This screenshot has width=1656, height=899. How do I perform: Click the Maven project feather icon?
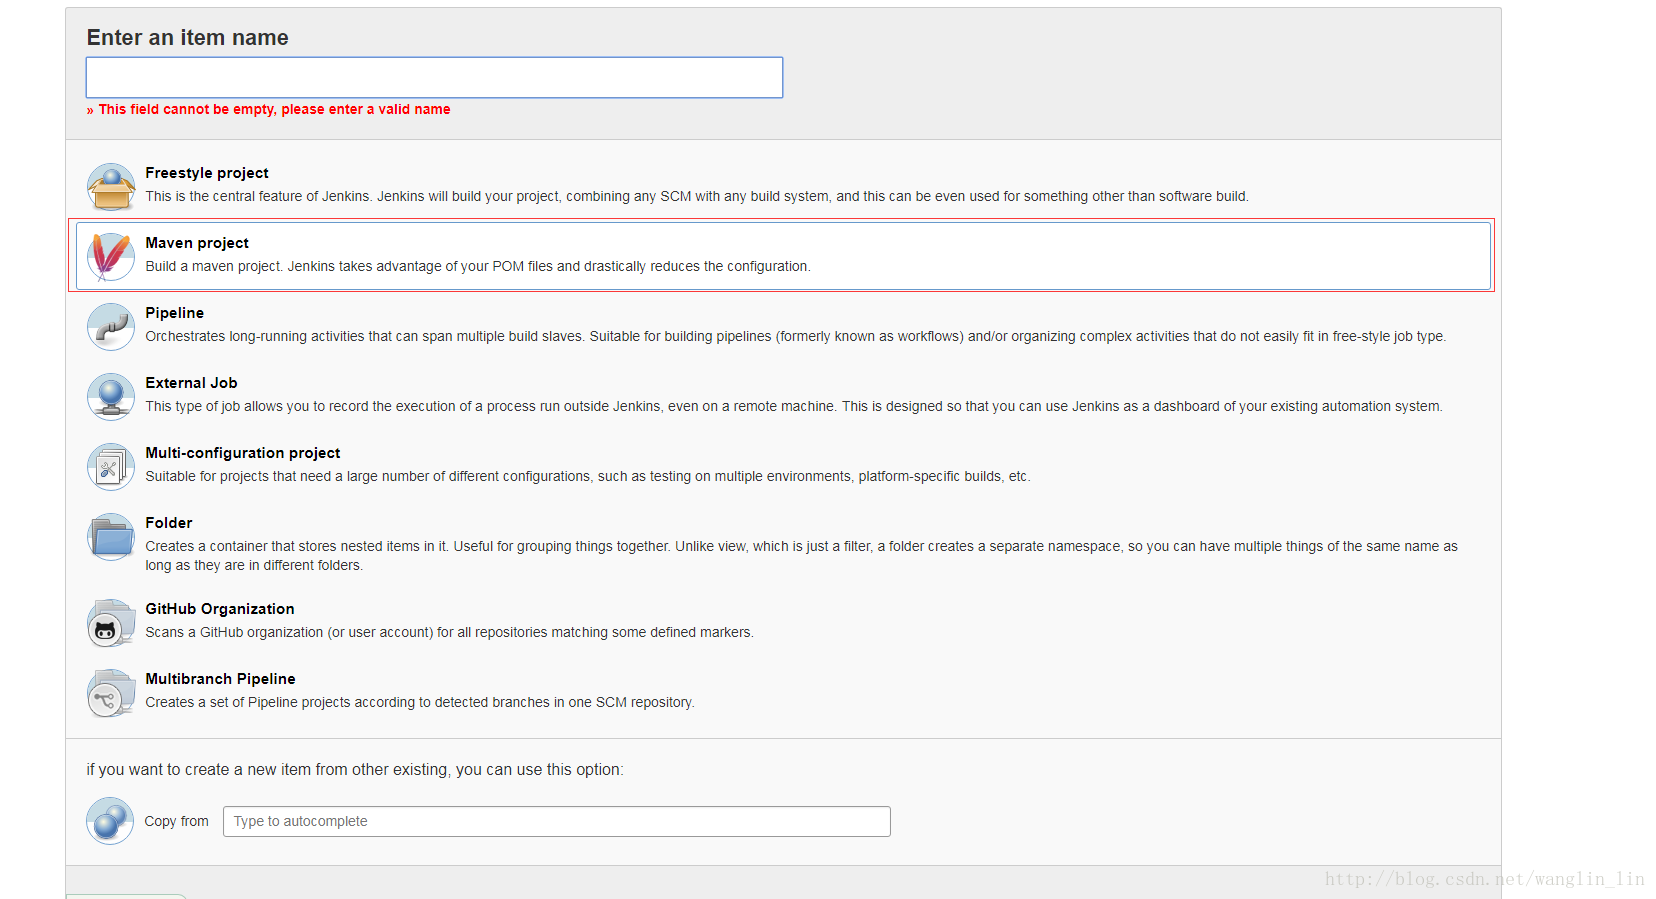(110, 257)
